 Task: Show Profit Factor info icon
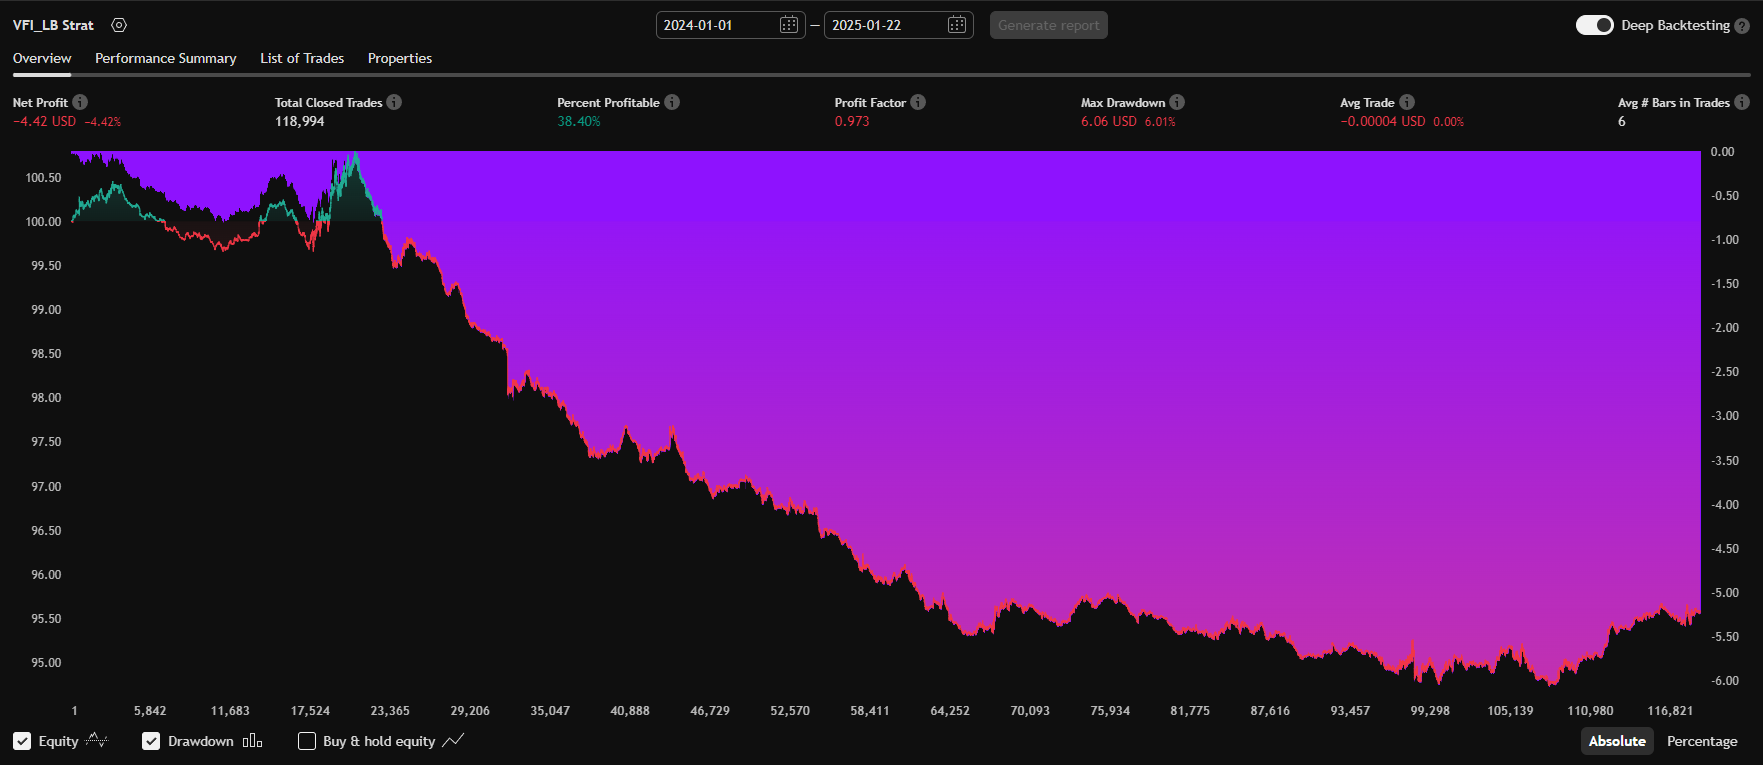coord(918,102)
